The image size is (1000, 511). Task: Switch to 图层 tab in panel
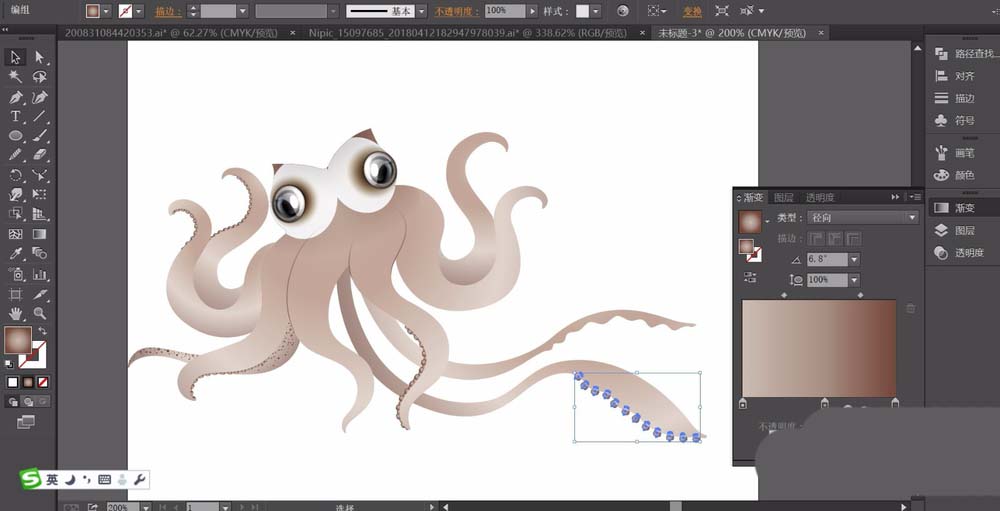coord(784,197)
